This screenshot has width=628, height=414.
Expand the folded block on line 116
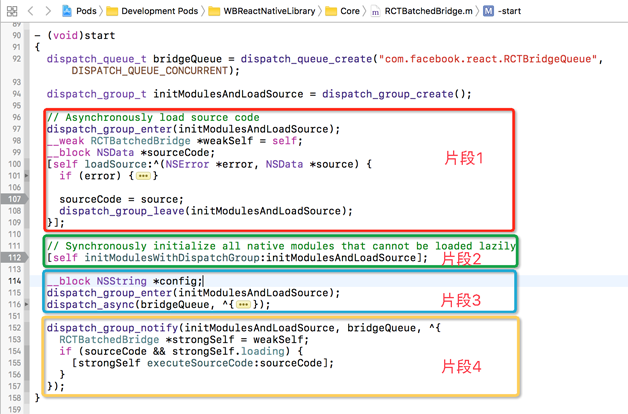(245, 305)
